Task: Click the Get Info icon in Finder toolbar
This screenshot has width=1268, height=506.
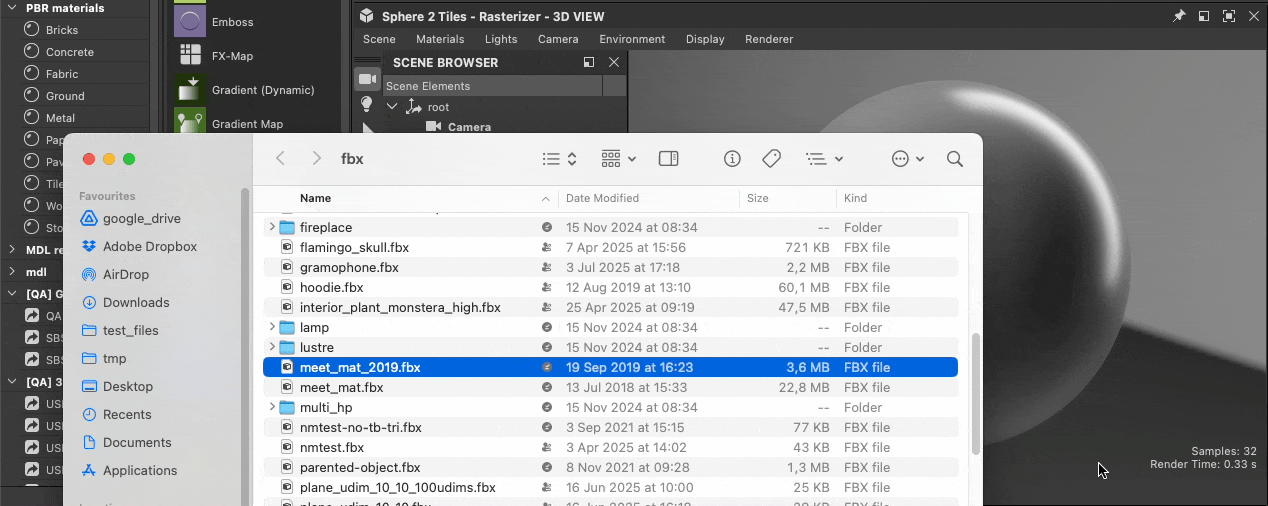Action: pyautogui.click(x=732, y=159)
